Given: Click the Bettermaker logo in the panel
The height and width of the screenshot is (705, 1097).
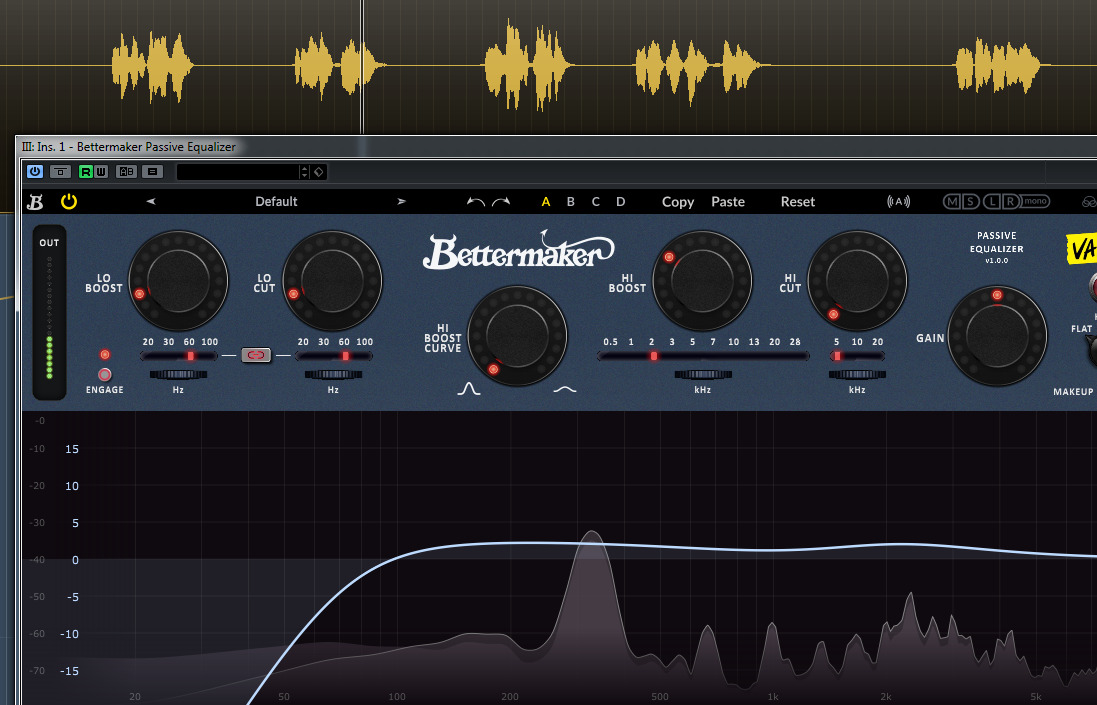Looking at the screenshot, I should click(518, 251).
